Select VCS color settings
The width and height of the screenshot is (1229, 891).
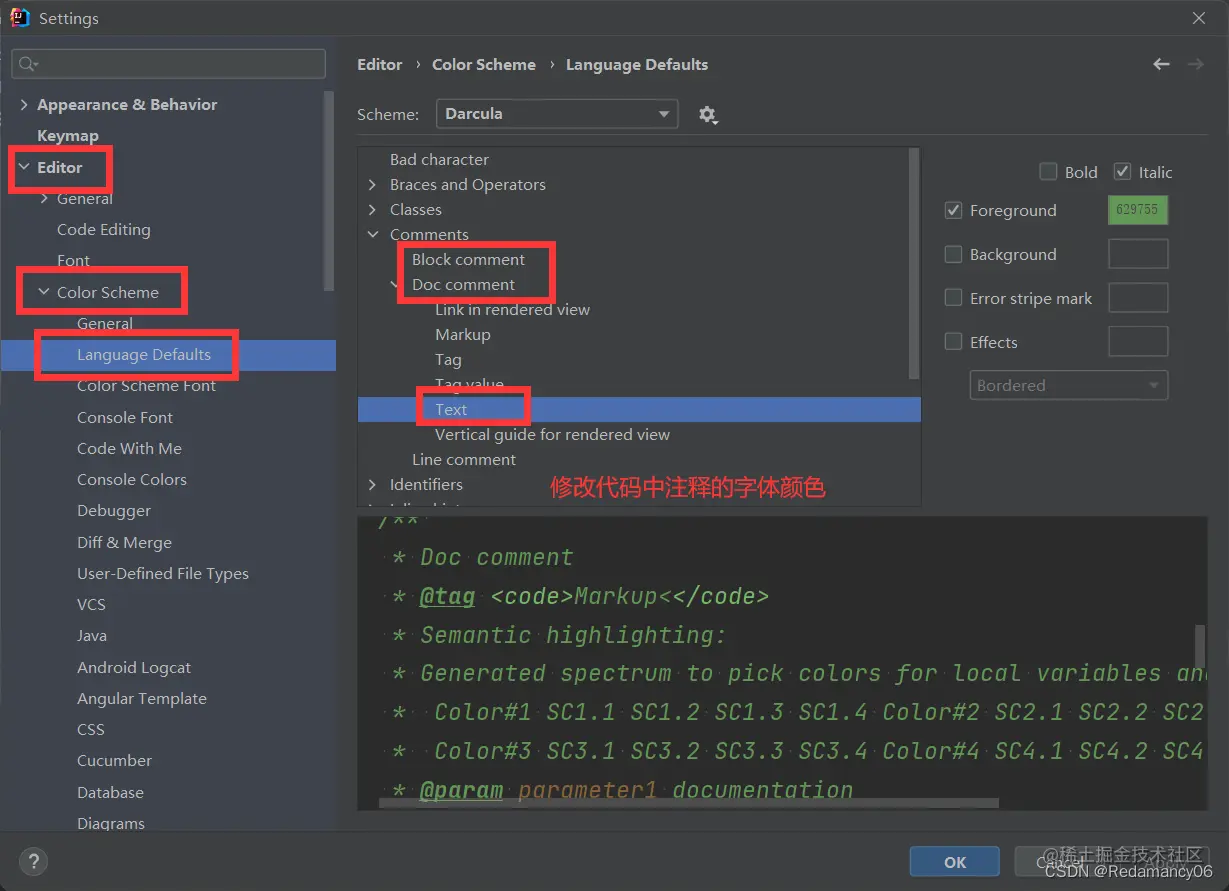coord(91,604)
